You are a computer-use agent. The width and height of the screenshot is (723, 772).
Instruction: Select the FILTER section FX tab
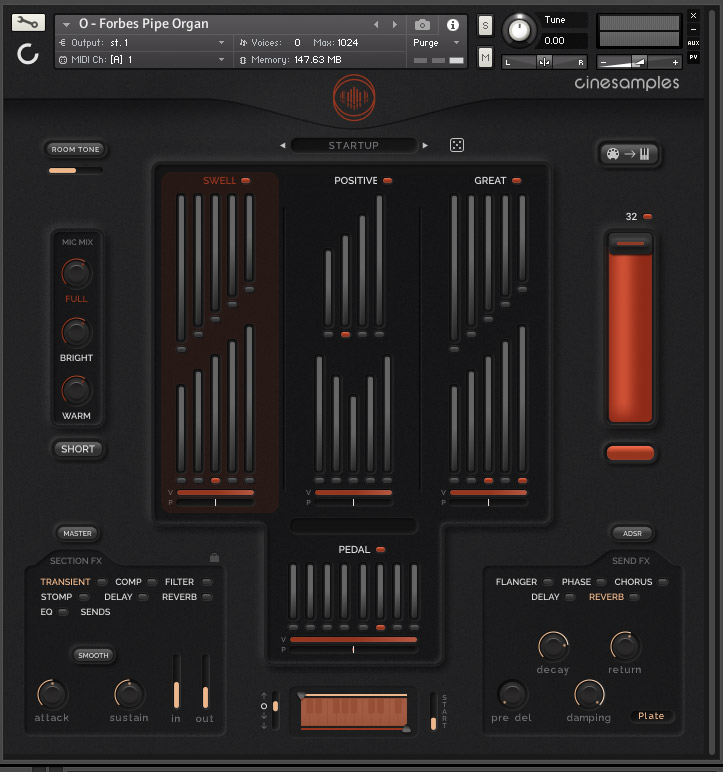coord(179,582)
